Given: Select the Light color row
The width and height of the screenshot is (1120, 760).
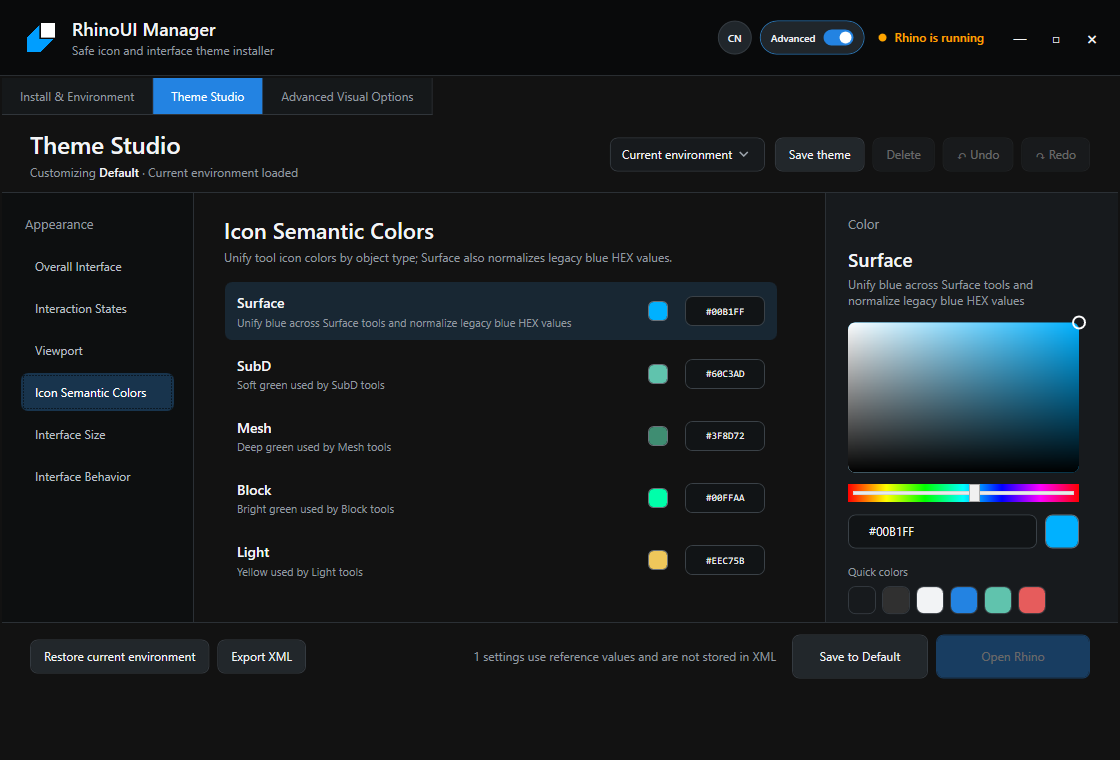Looking at the screenshot, I should pos(501,560).
